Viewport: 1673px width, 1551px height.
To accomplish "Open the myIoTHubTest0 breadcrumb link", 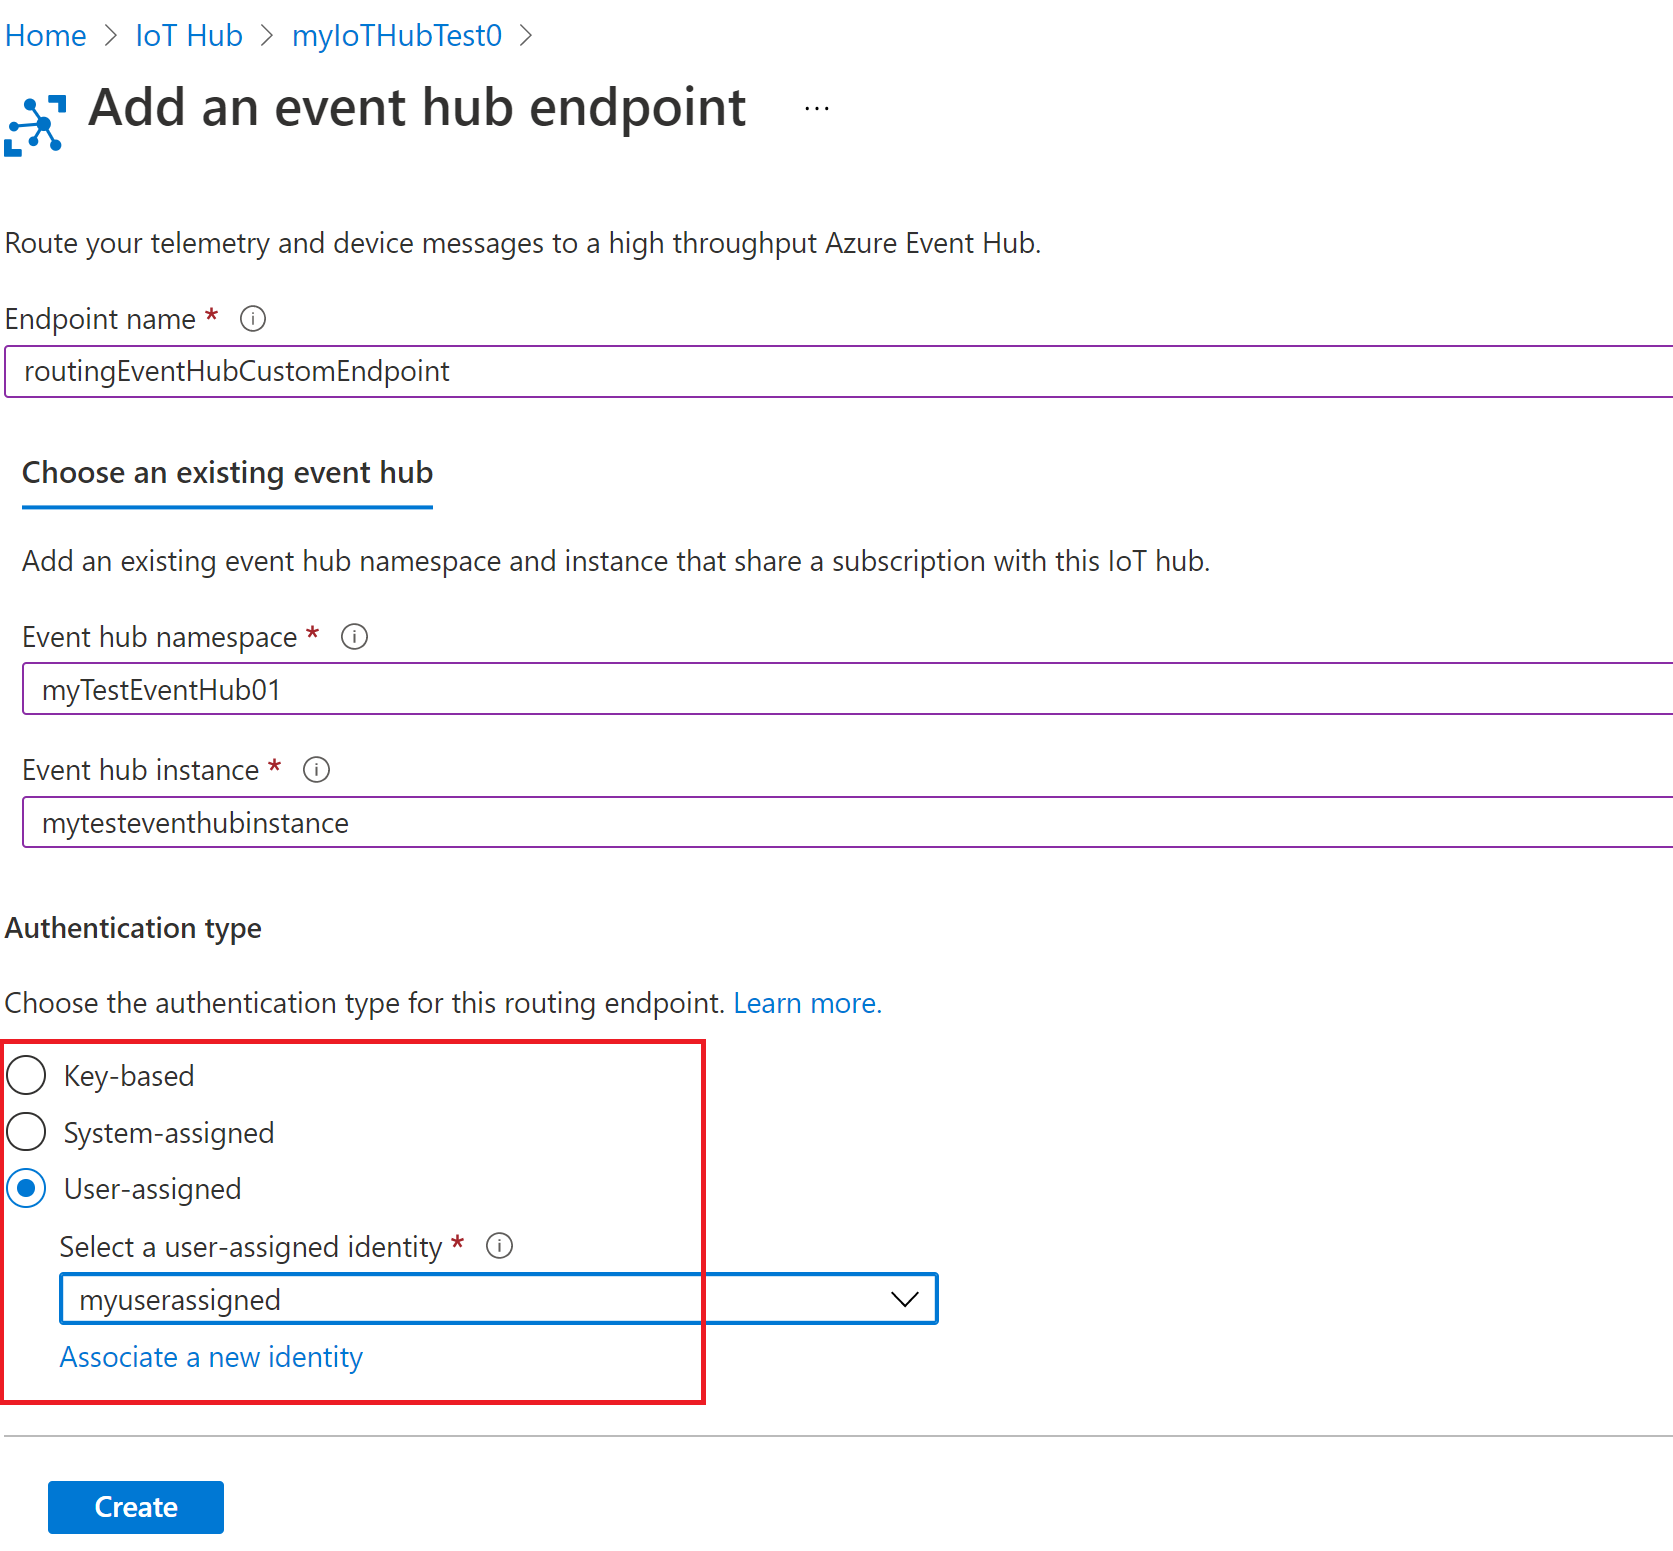I will [x=397, y=36].
